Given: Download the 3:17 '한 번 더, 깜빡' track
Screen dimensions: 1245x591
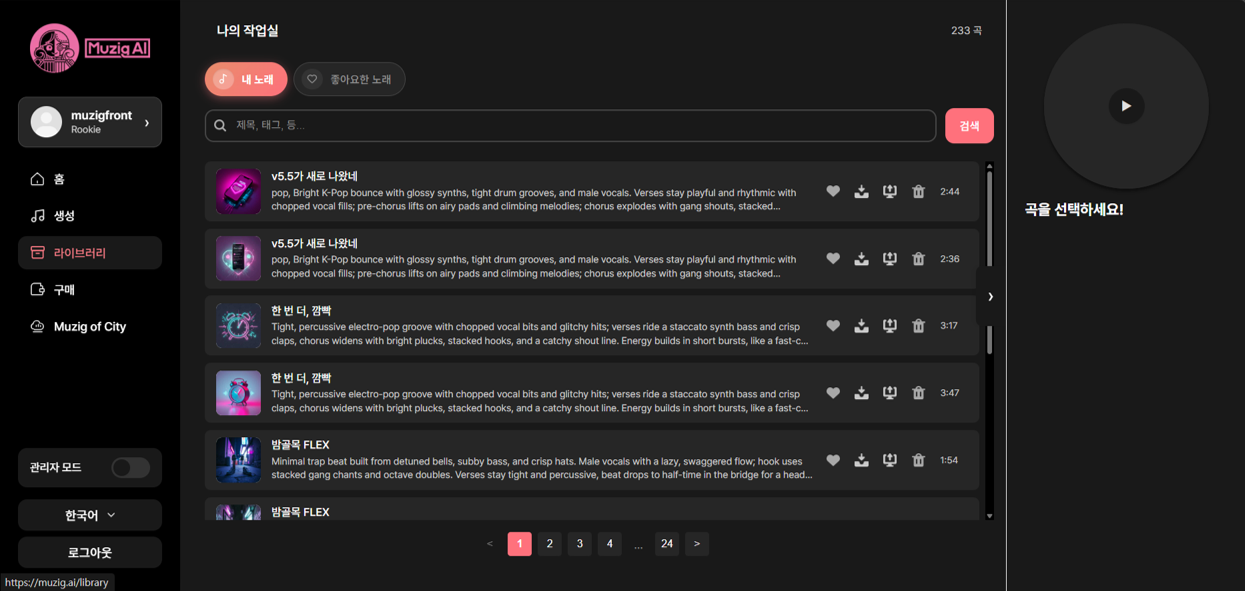Looking at the screenshot, I should [x=861, y=325].
